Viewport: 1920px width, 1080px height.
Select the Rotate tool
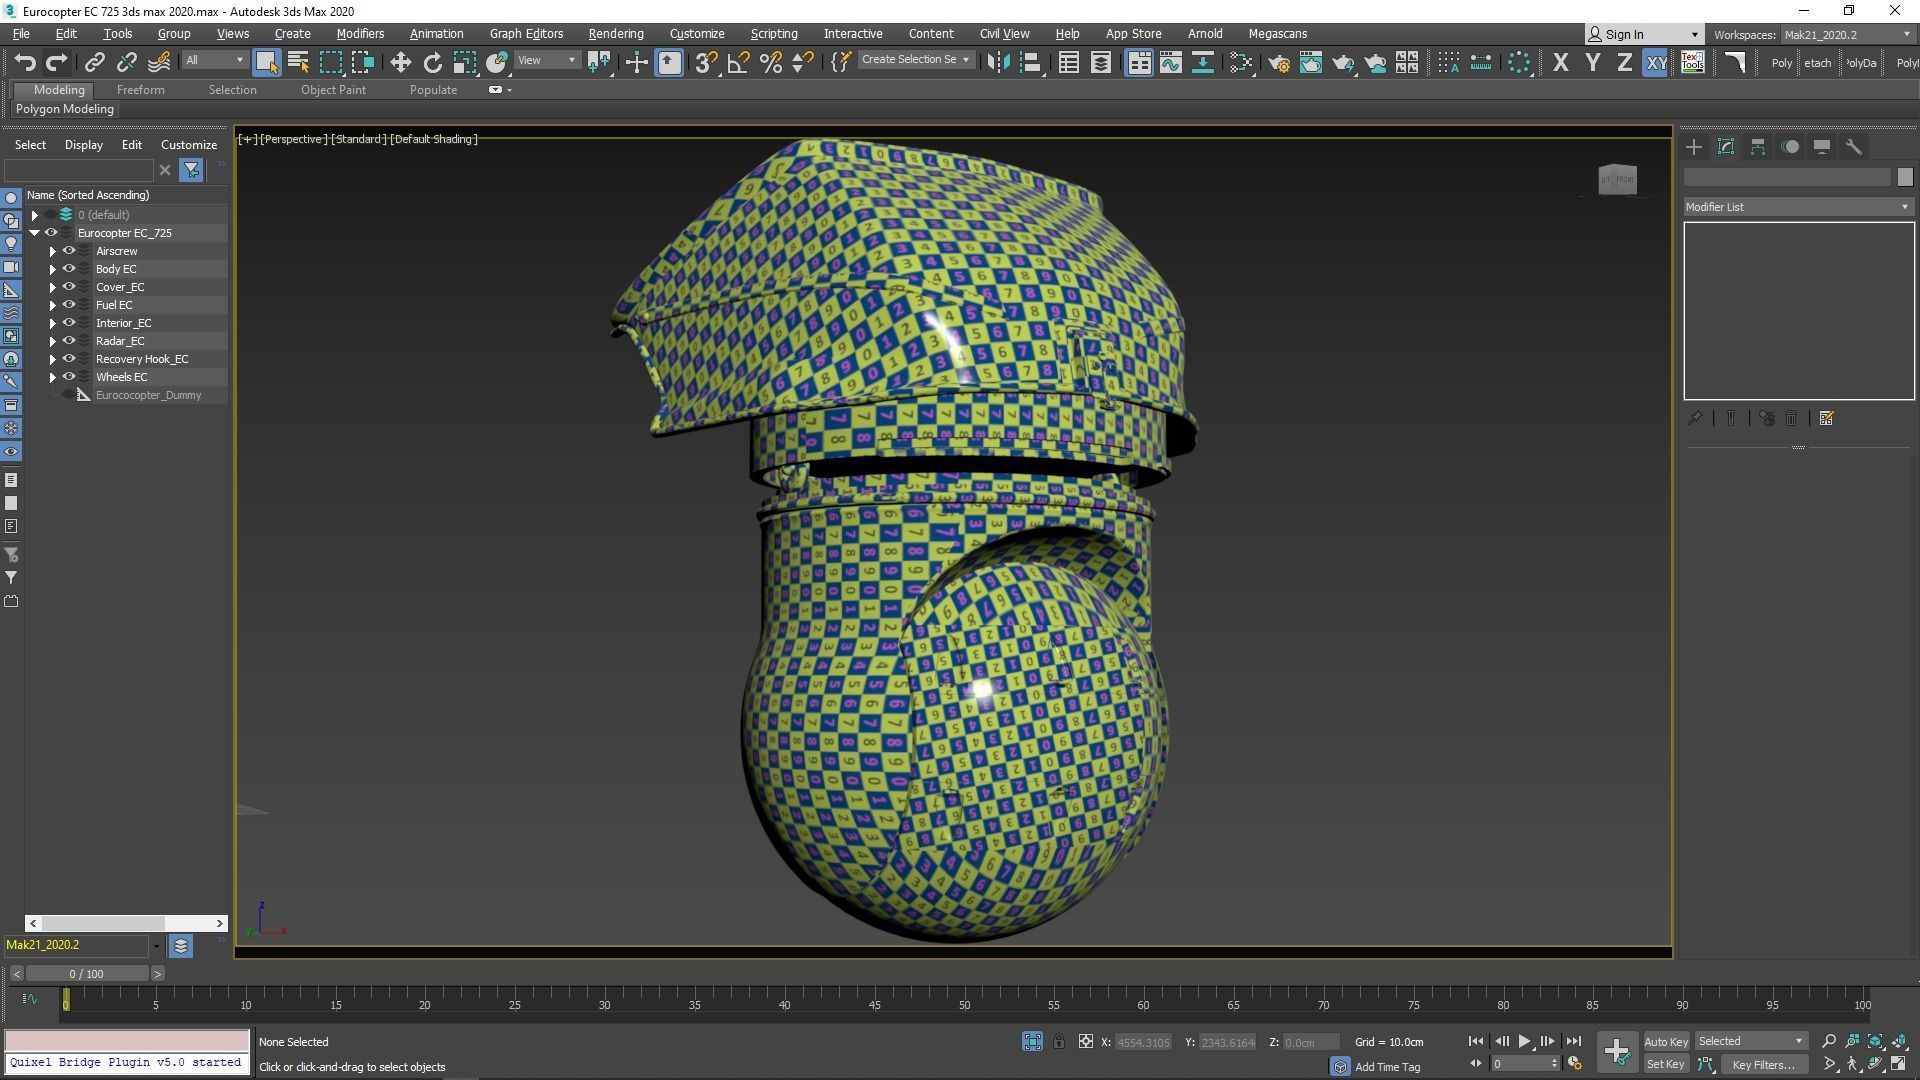[x=432, y=62]
